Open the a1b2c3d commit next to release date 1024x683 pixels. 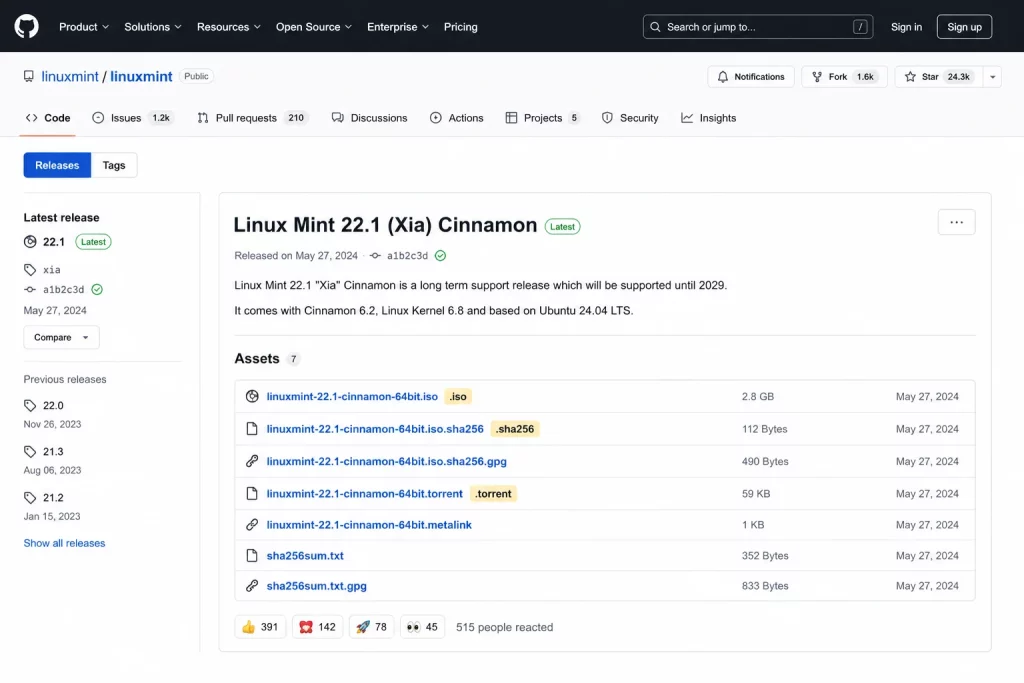tap(407, 255)
